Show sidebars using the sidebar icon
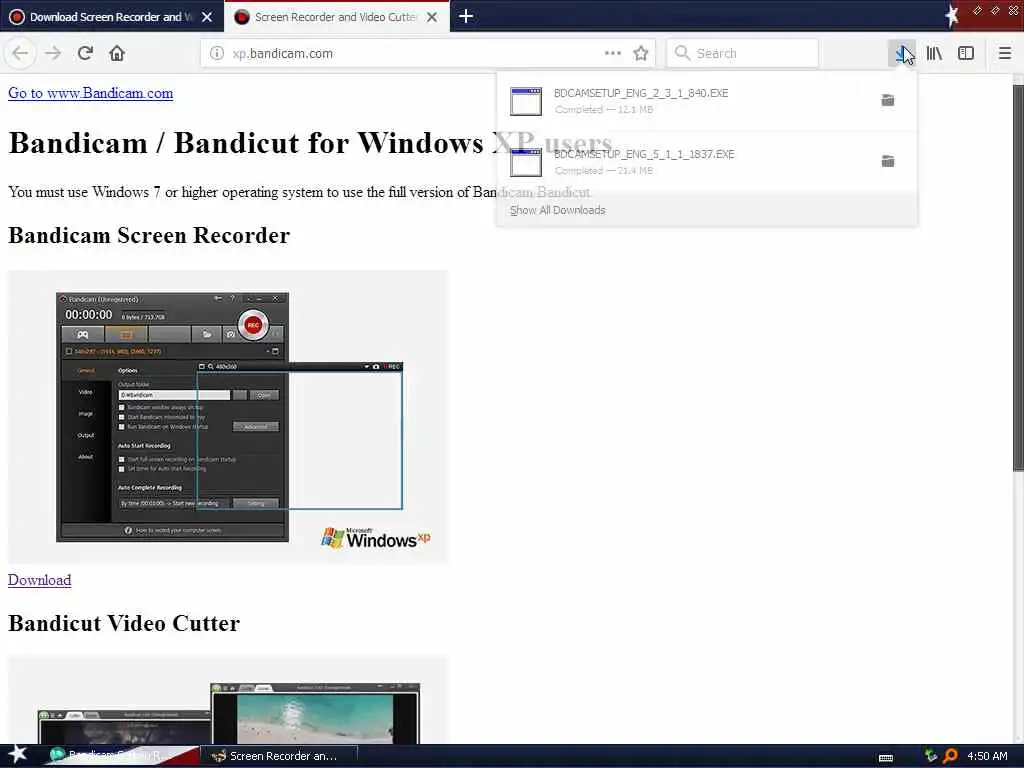The image size is (1024, 768). tap(966, 53)
